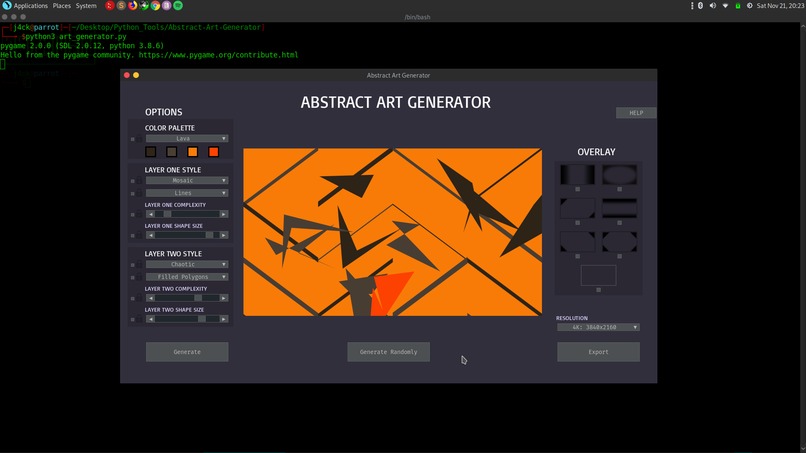
Task: Launch Firefox from the top panel
Action: 133,6
